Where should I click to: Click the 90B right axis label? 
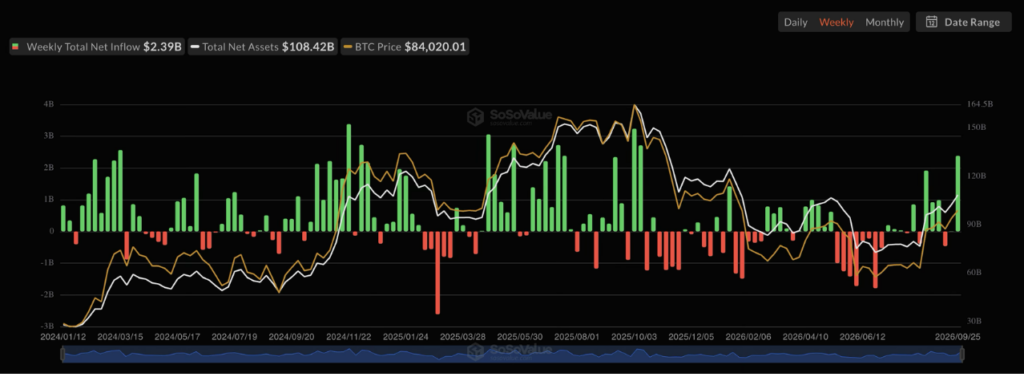[x=975, y=224]
